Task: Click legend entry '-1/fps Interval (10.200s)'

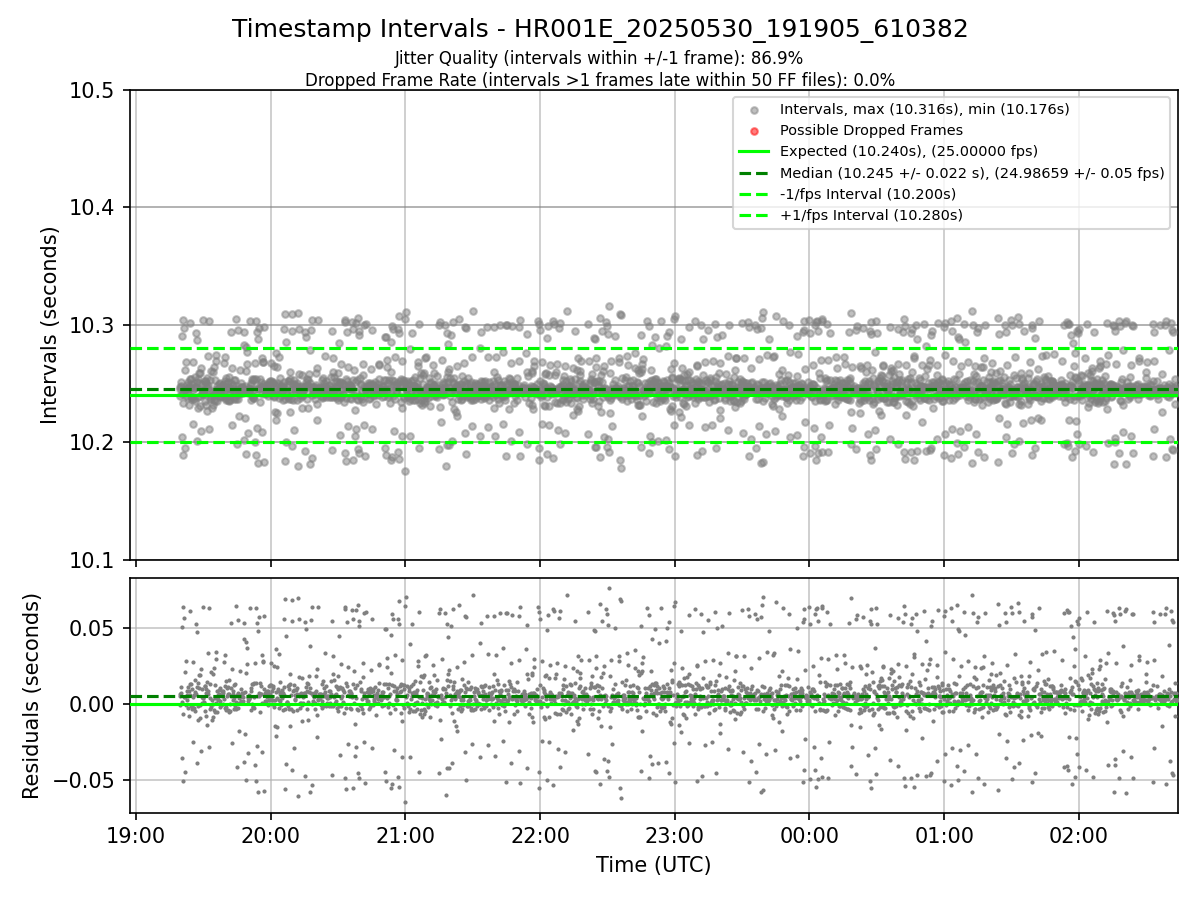Action: [x=868, y=194]
